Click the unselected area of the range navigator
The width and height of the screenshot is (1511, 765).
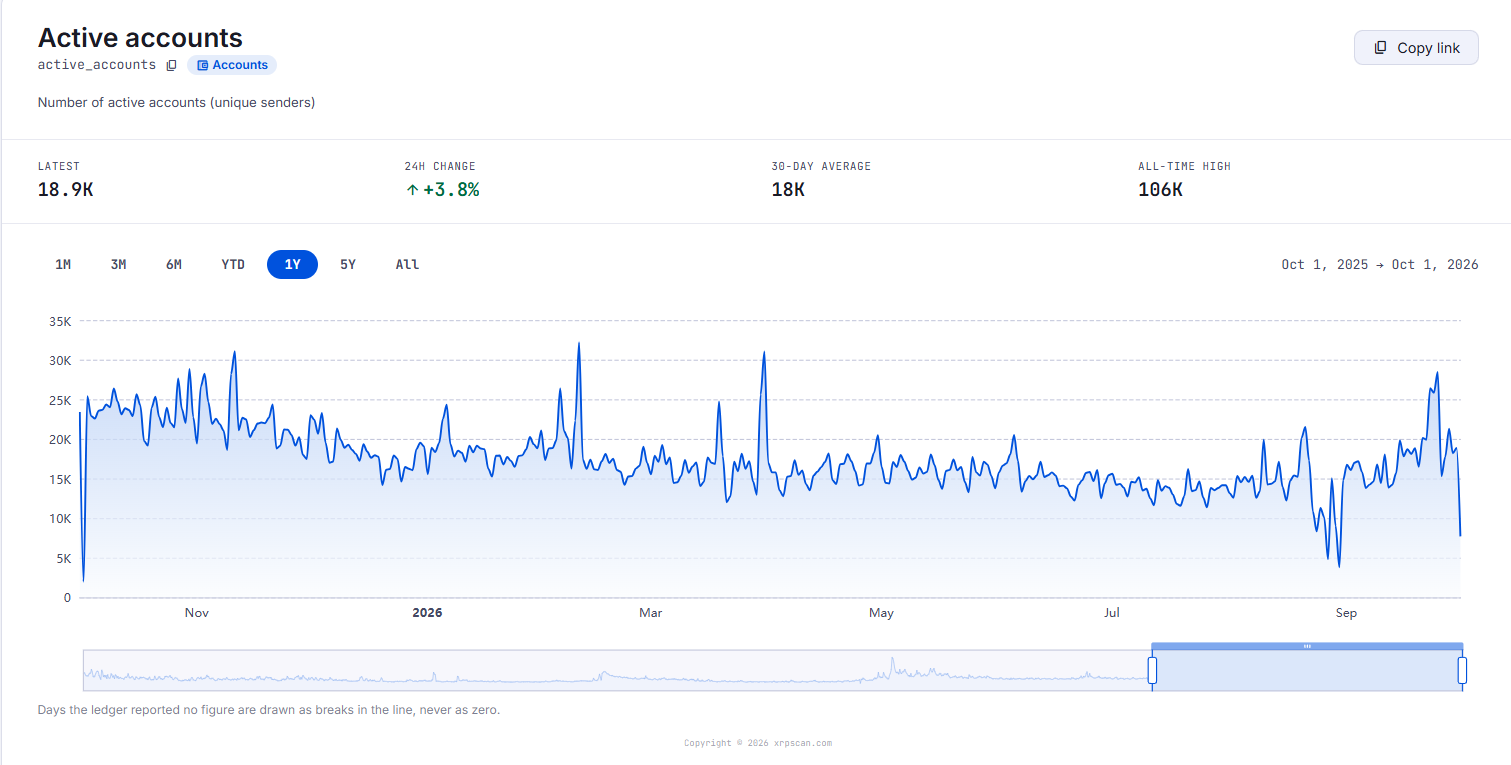pos(617,670)
